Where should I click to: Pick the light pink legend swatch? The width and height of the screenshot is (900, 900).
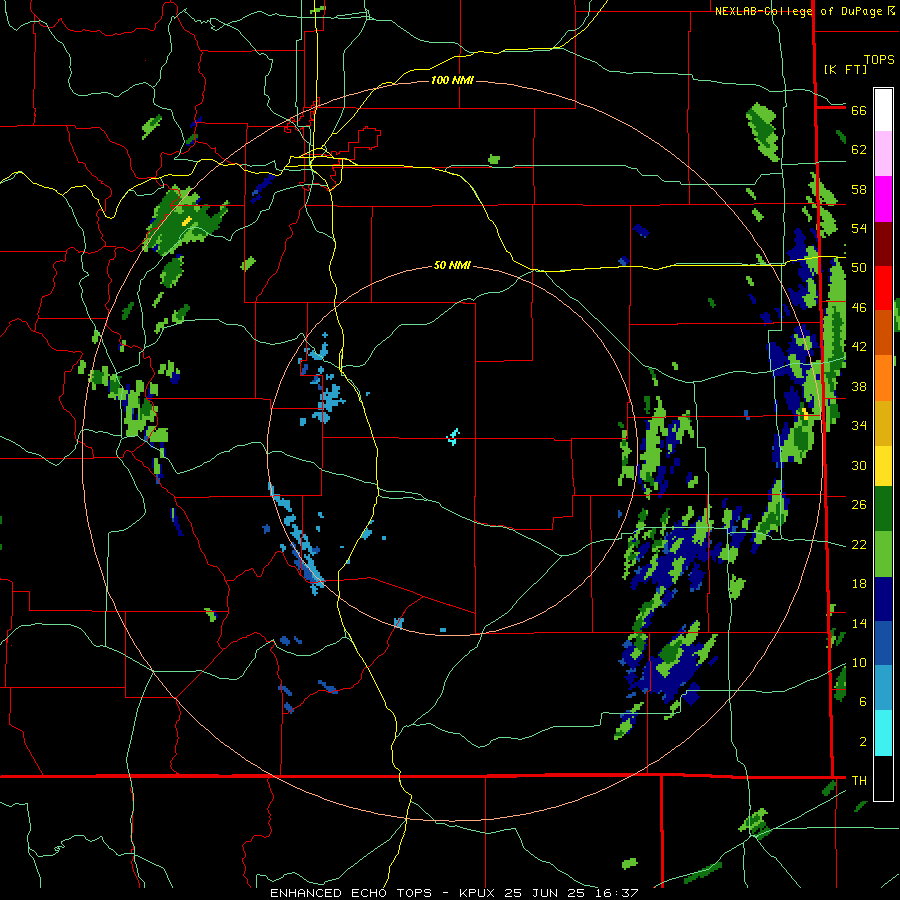(883, 154)
